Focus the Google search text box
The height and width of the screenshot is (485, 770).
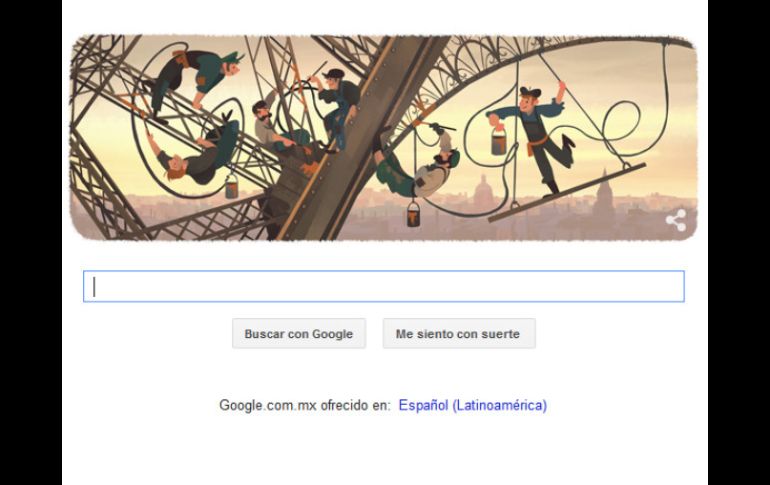point(384,286)
